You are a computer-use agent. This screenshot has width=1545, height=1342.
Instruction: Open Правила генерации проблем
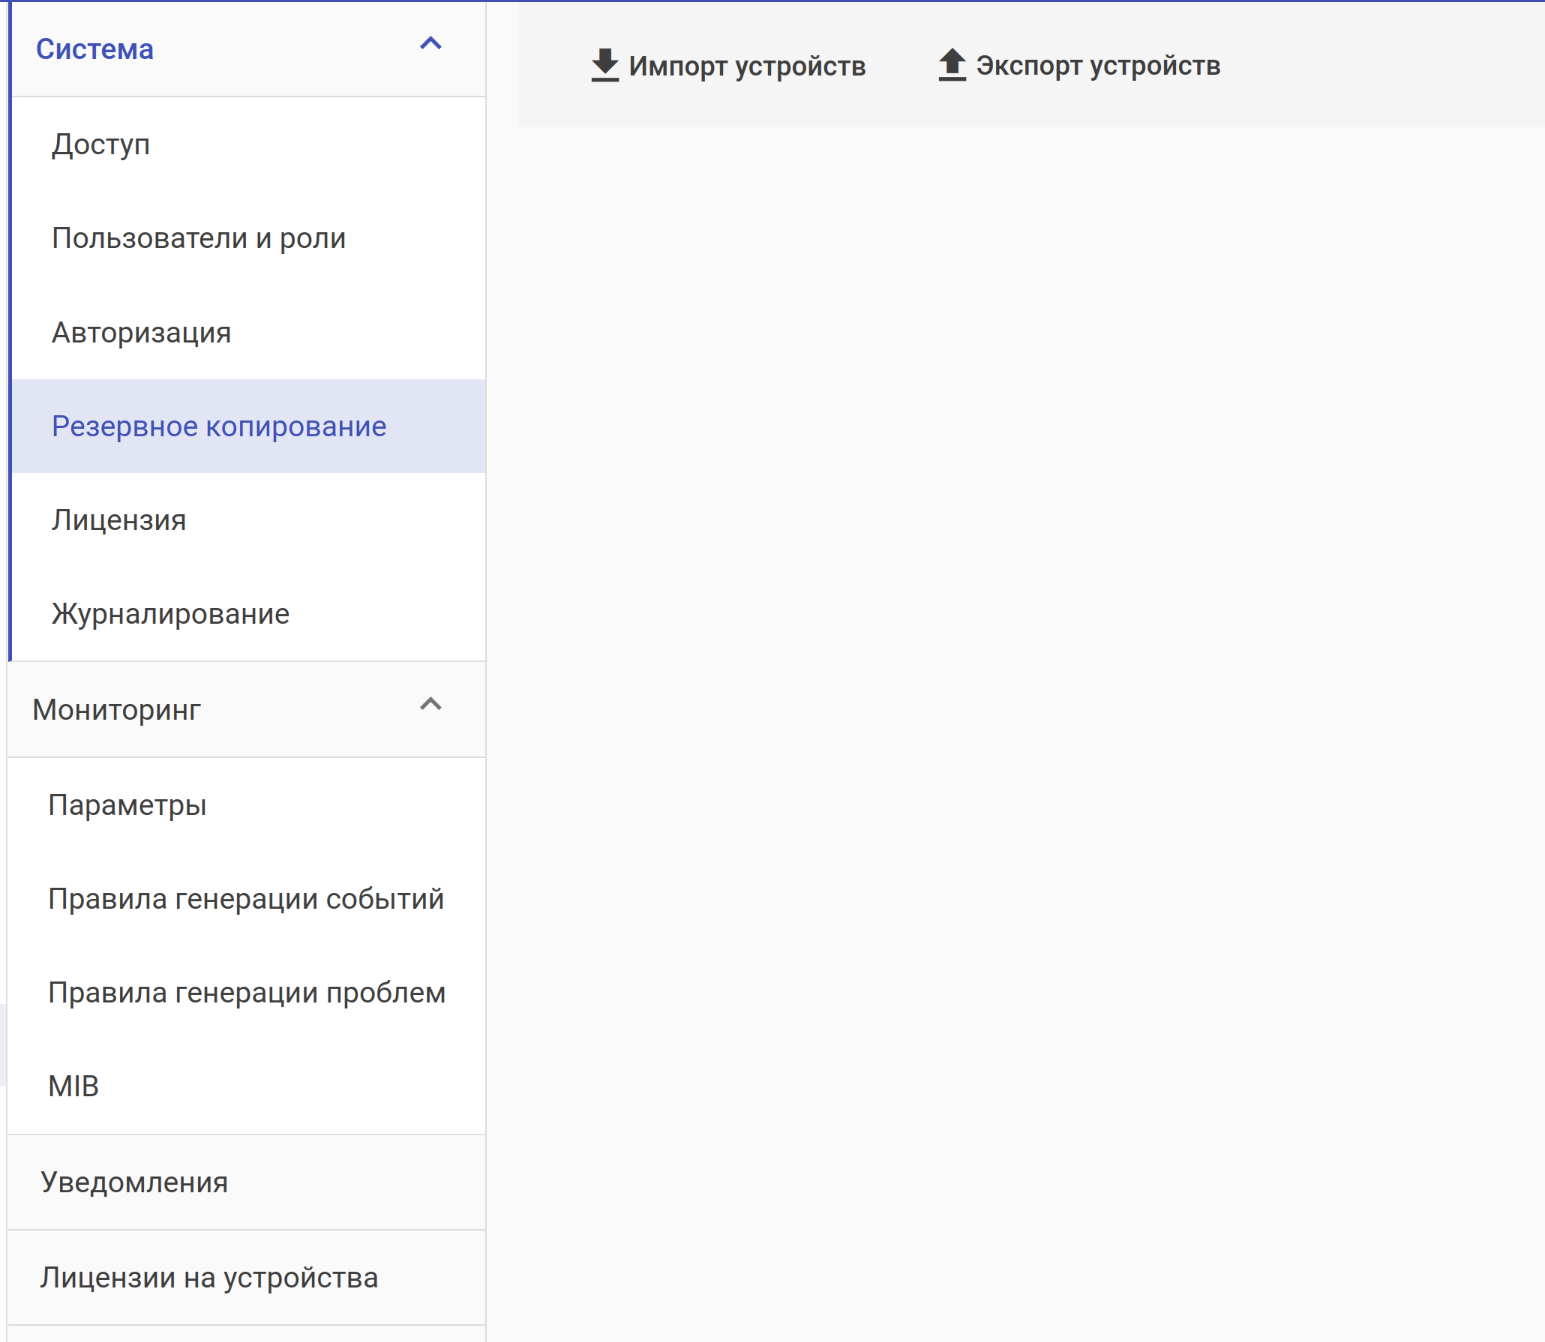(x=247, y=993)
